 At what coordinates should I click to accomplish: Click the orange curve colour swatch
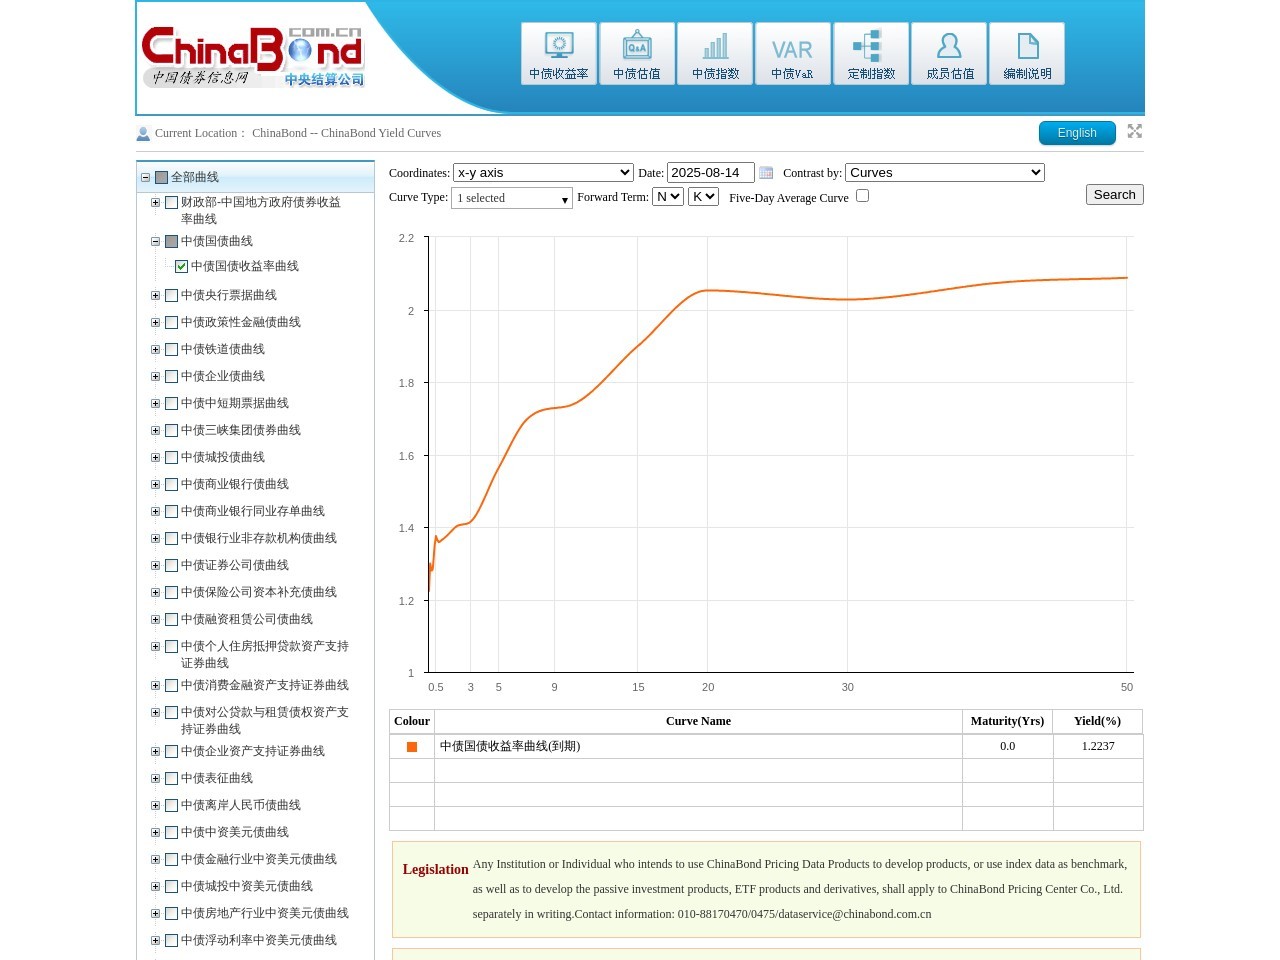pos(411,747)
